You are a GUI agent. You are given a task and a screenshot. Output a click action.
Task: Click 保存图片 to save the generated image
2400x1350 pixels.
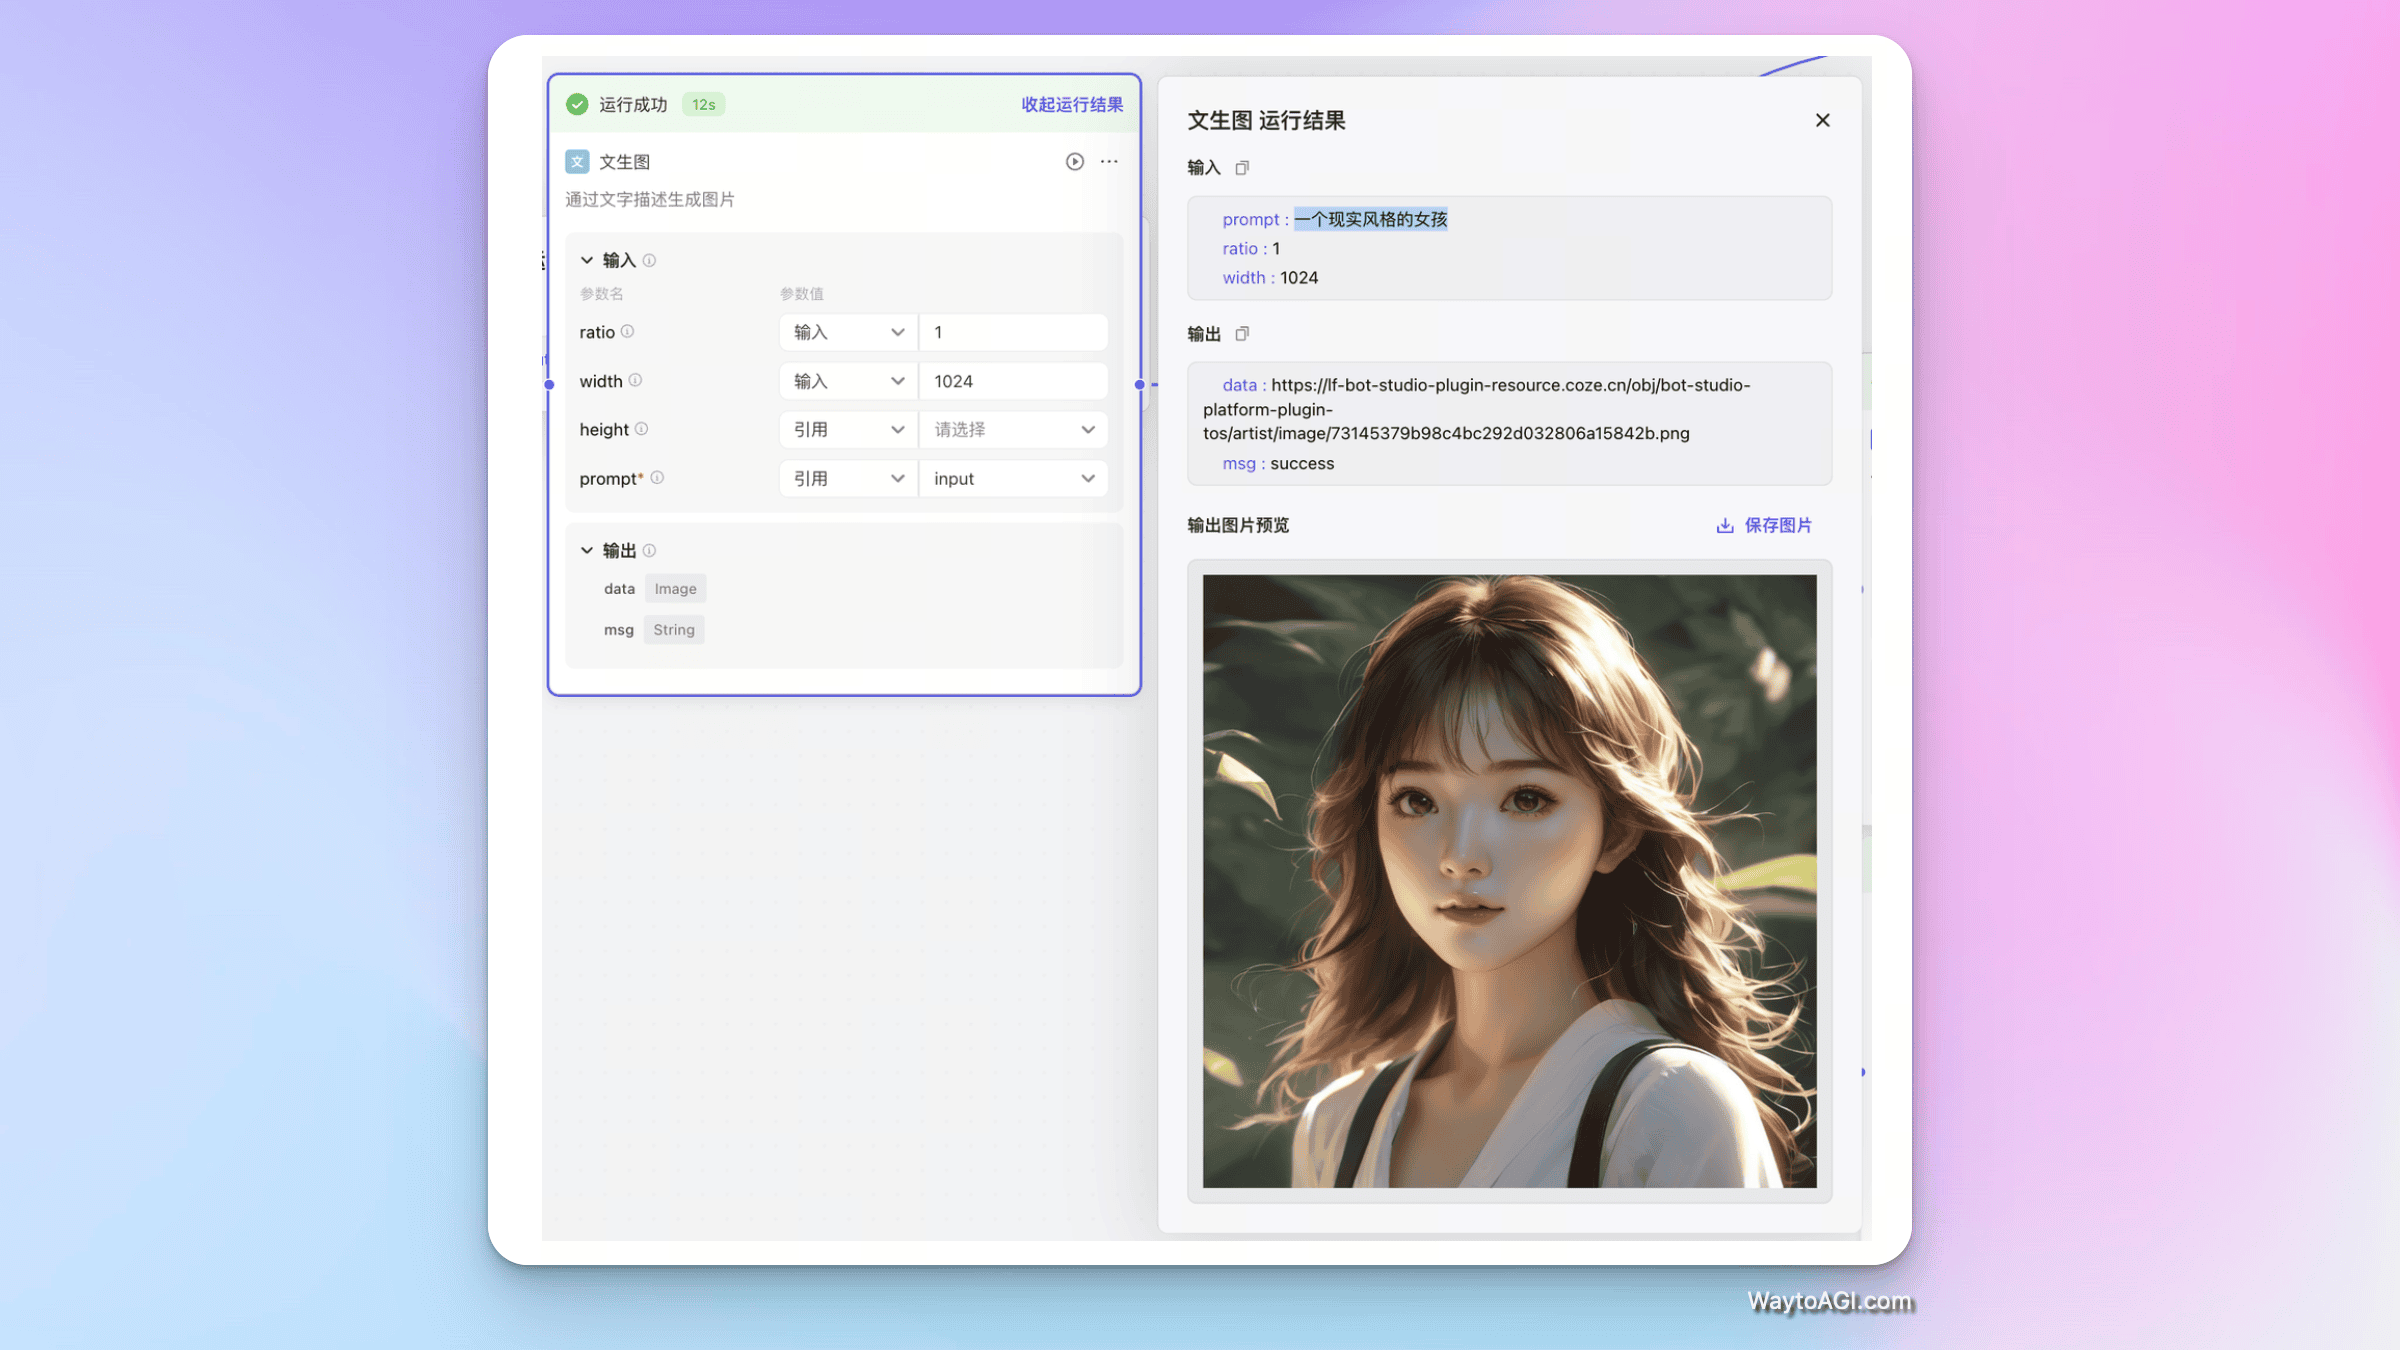point(1764,524)
